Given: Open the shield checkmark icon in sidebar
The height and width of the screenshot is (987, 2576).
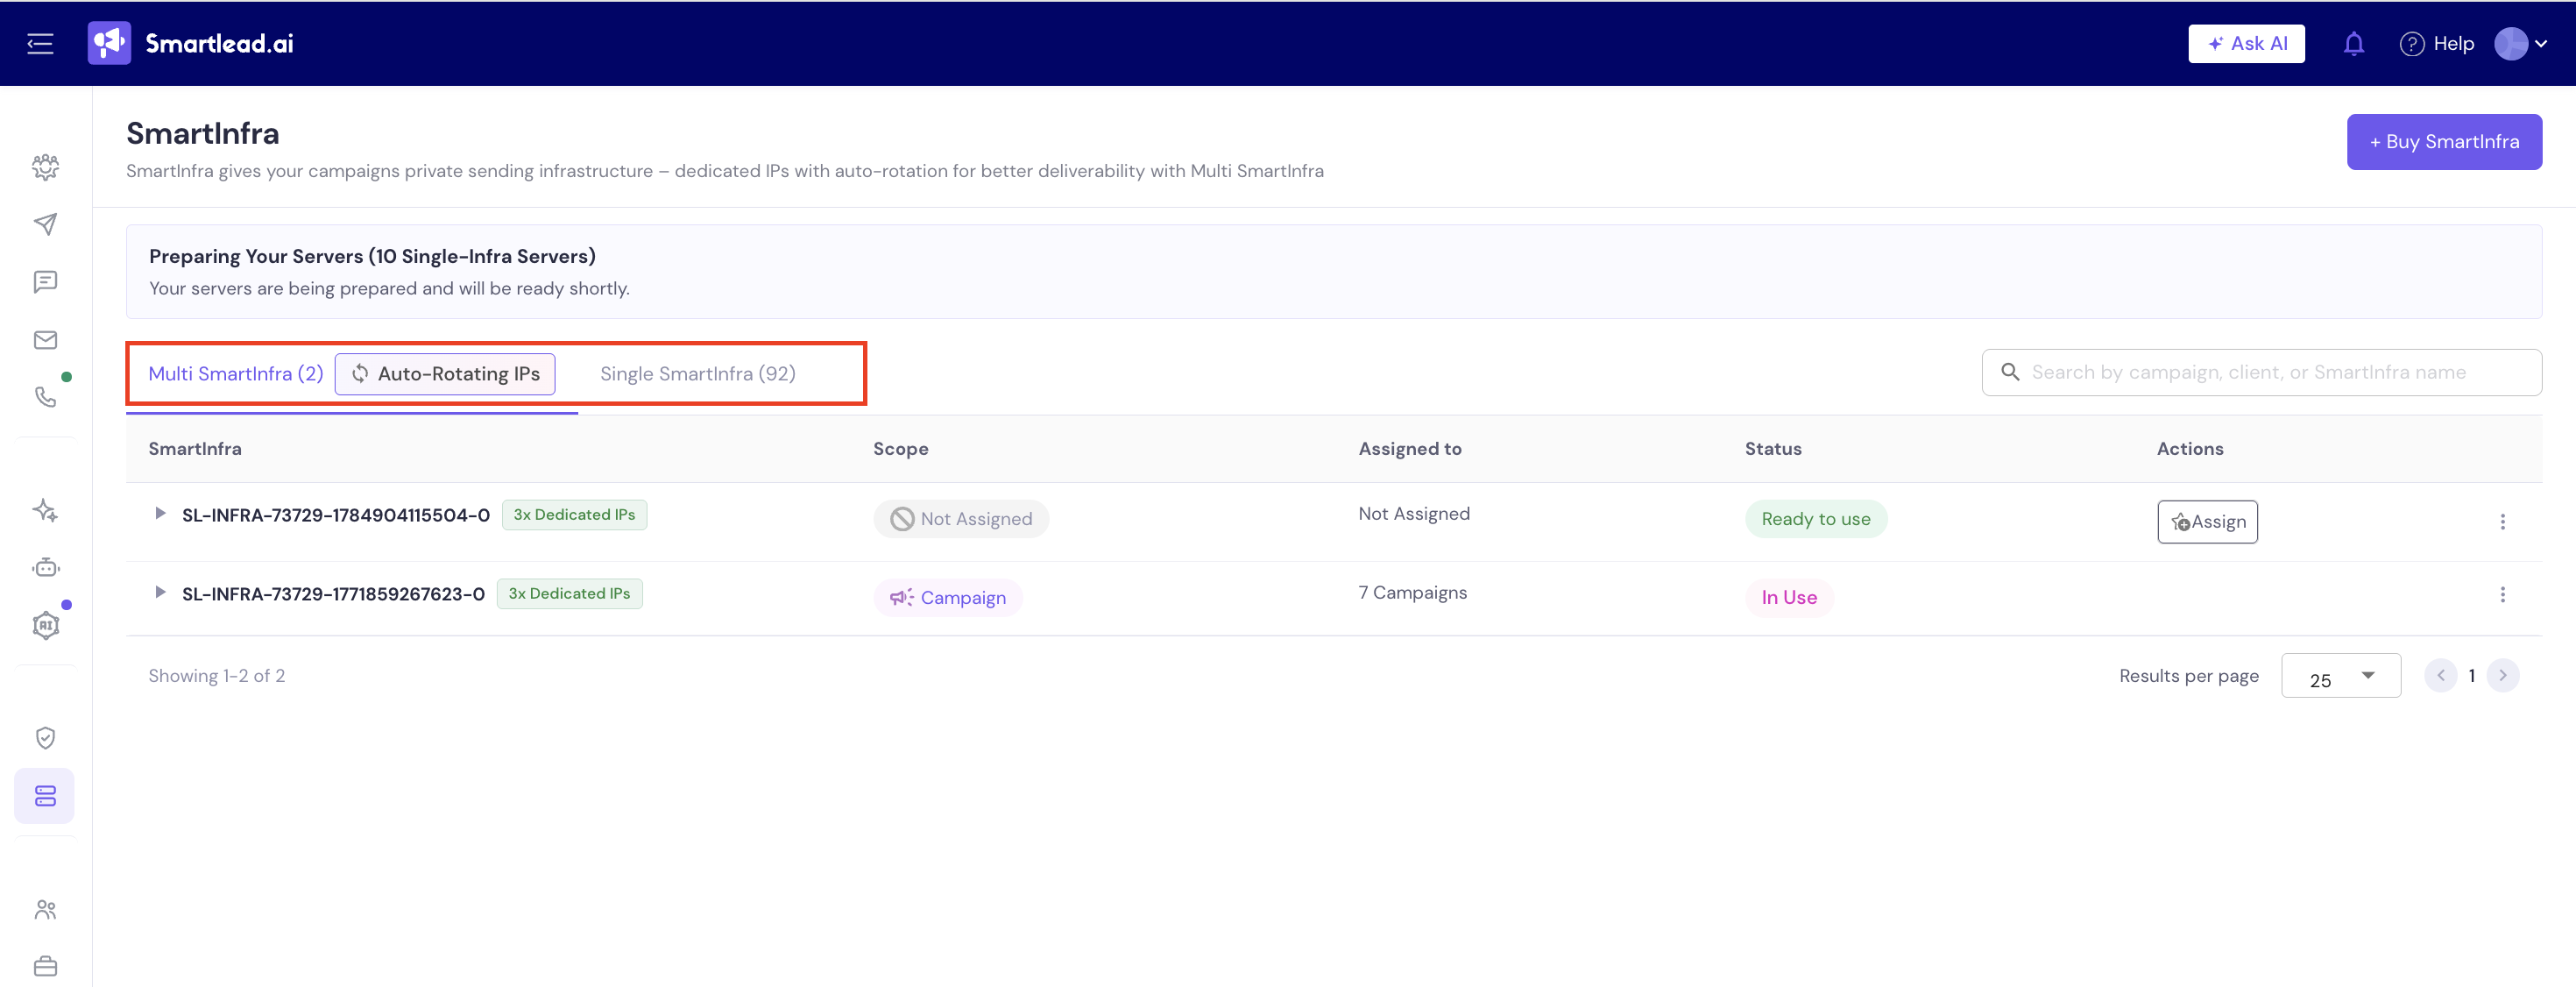Looking at the screenshot, I should [x=45, y=738].
